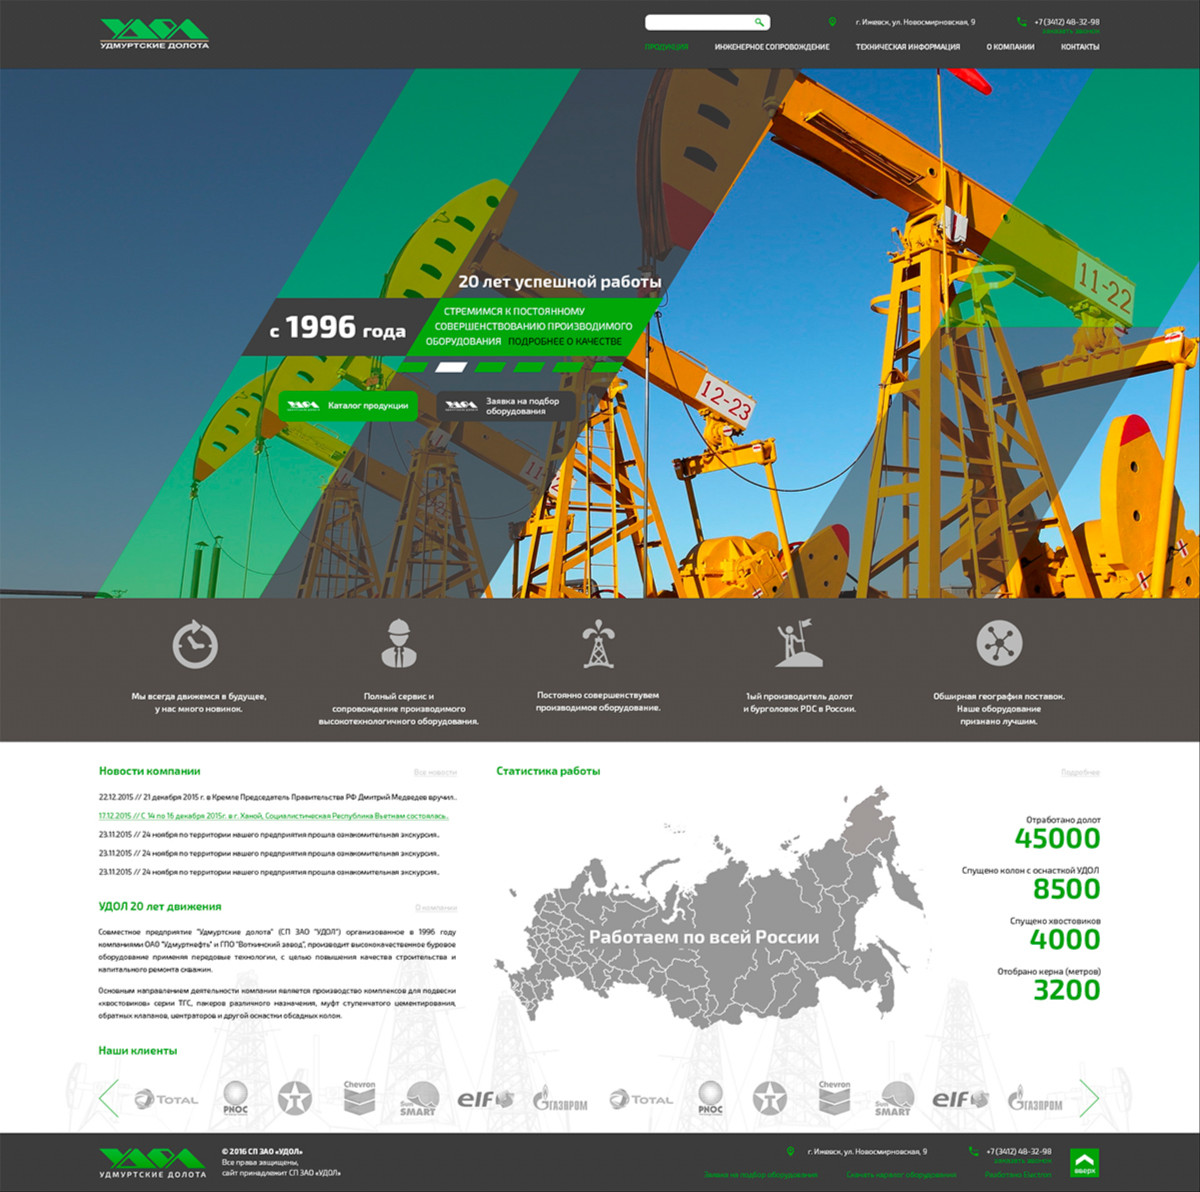Image resolution: width=1200 pixels, height=1192 pixels.
Task: Click the 'Заявка на подбор оборудования' hero button
Action: [x=506, y=406]
